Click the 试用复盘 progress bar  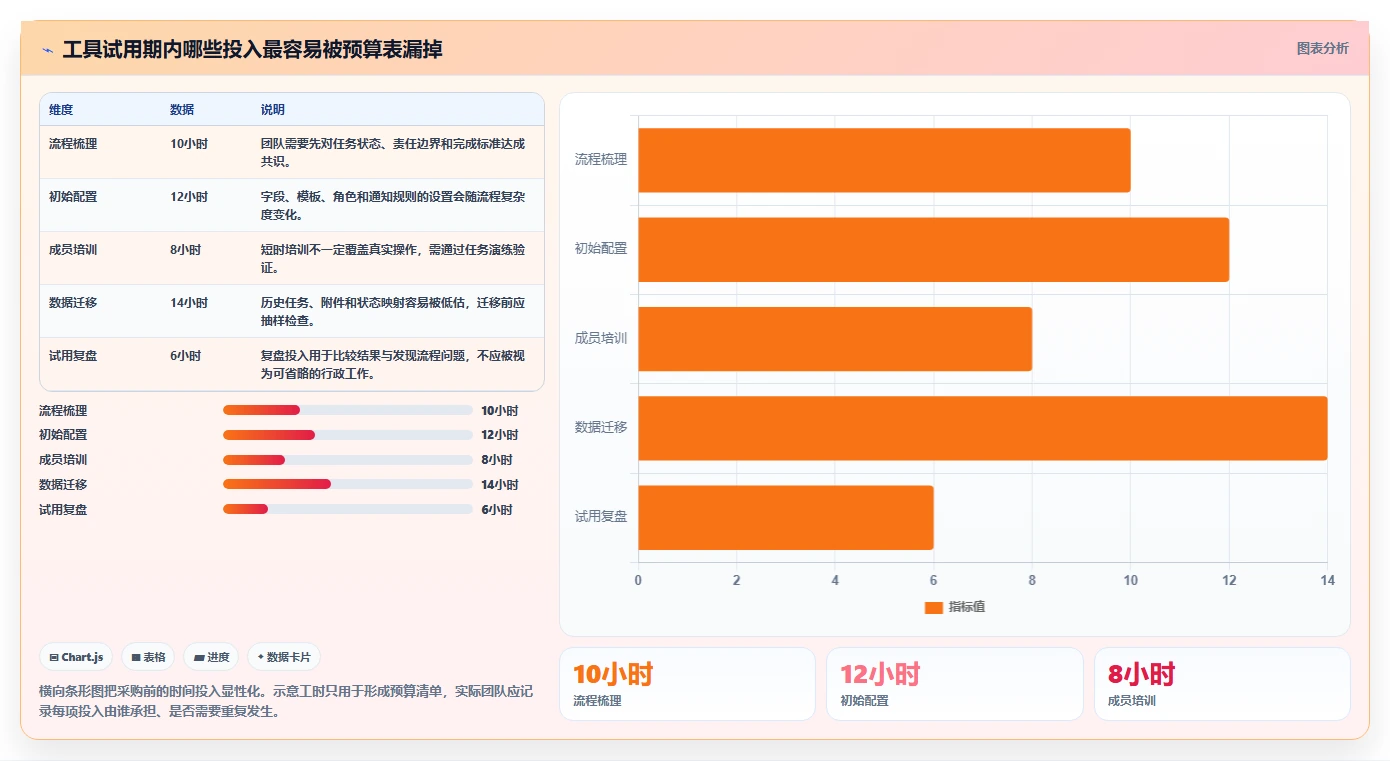[x=347, y=509]
